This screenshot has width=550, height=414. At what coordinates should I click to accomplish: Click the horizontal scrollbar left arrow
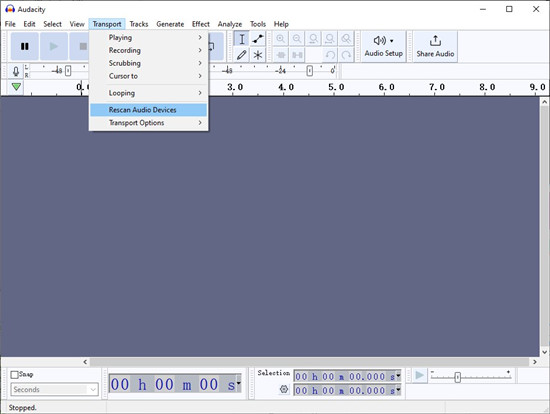coord(85,362)
